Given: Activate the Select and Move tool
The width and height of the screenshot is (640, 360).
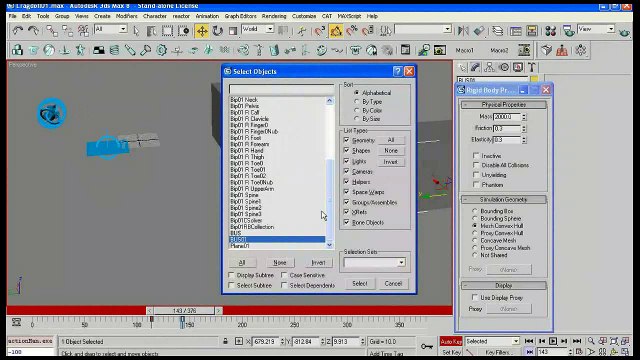Looking at the screenshot, I should 202,31.
